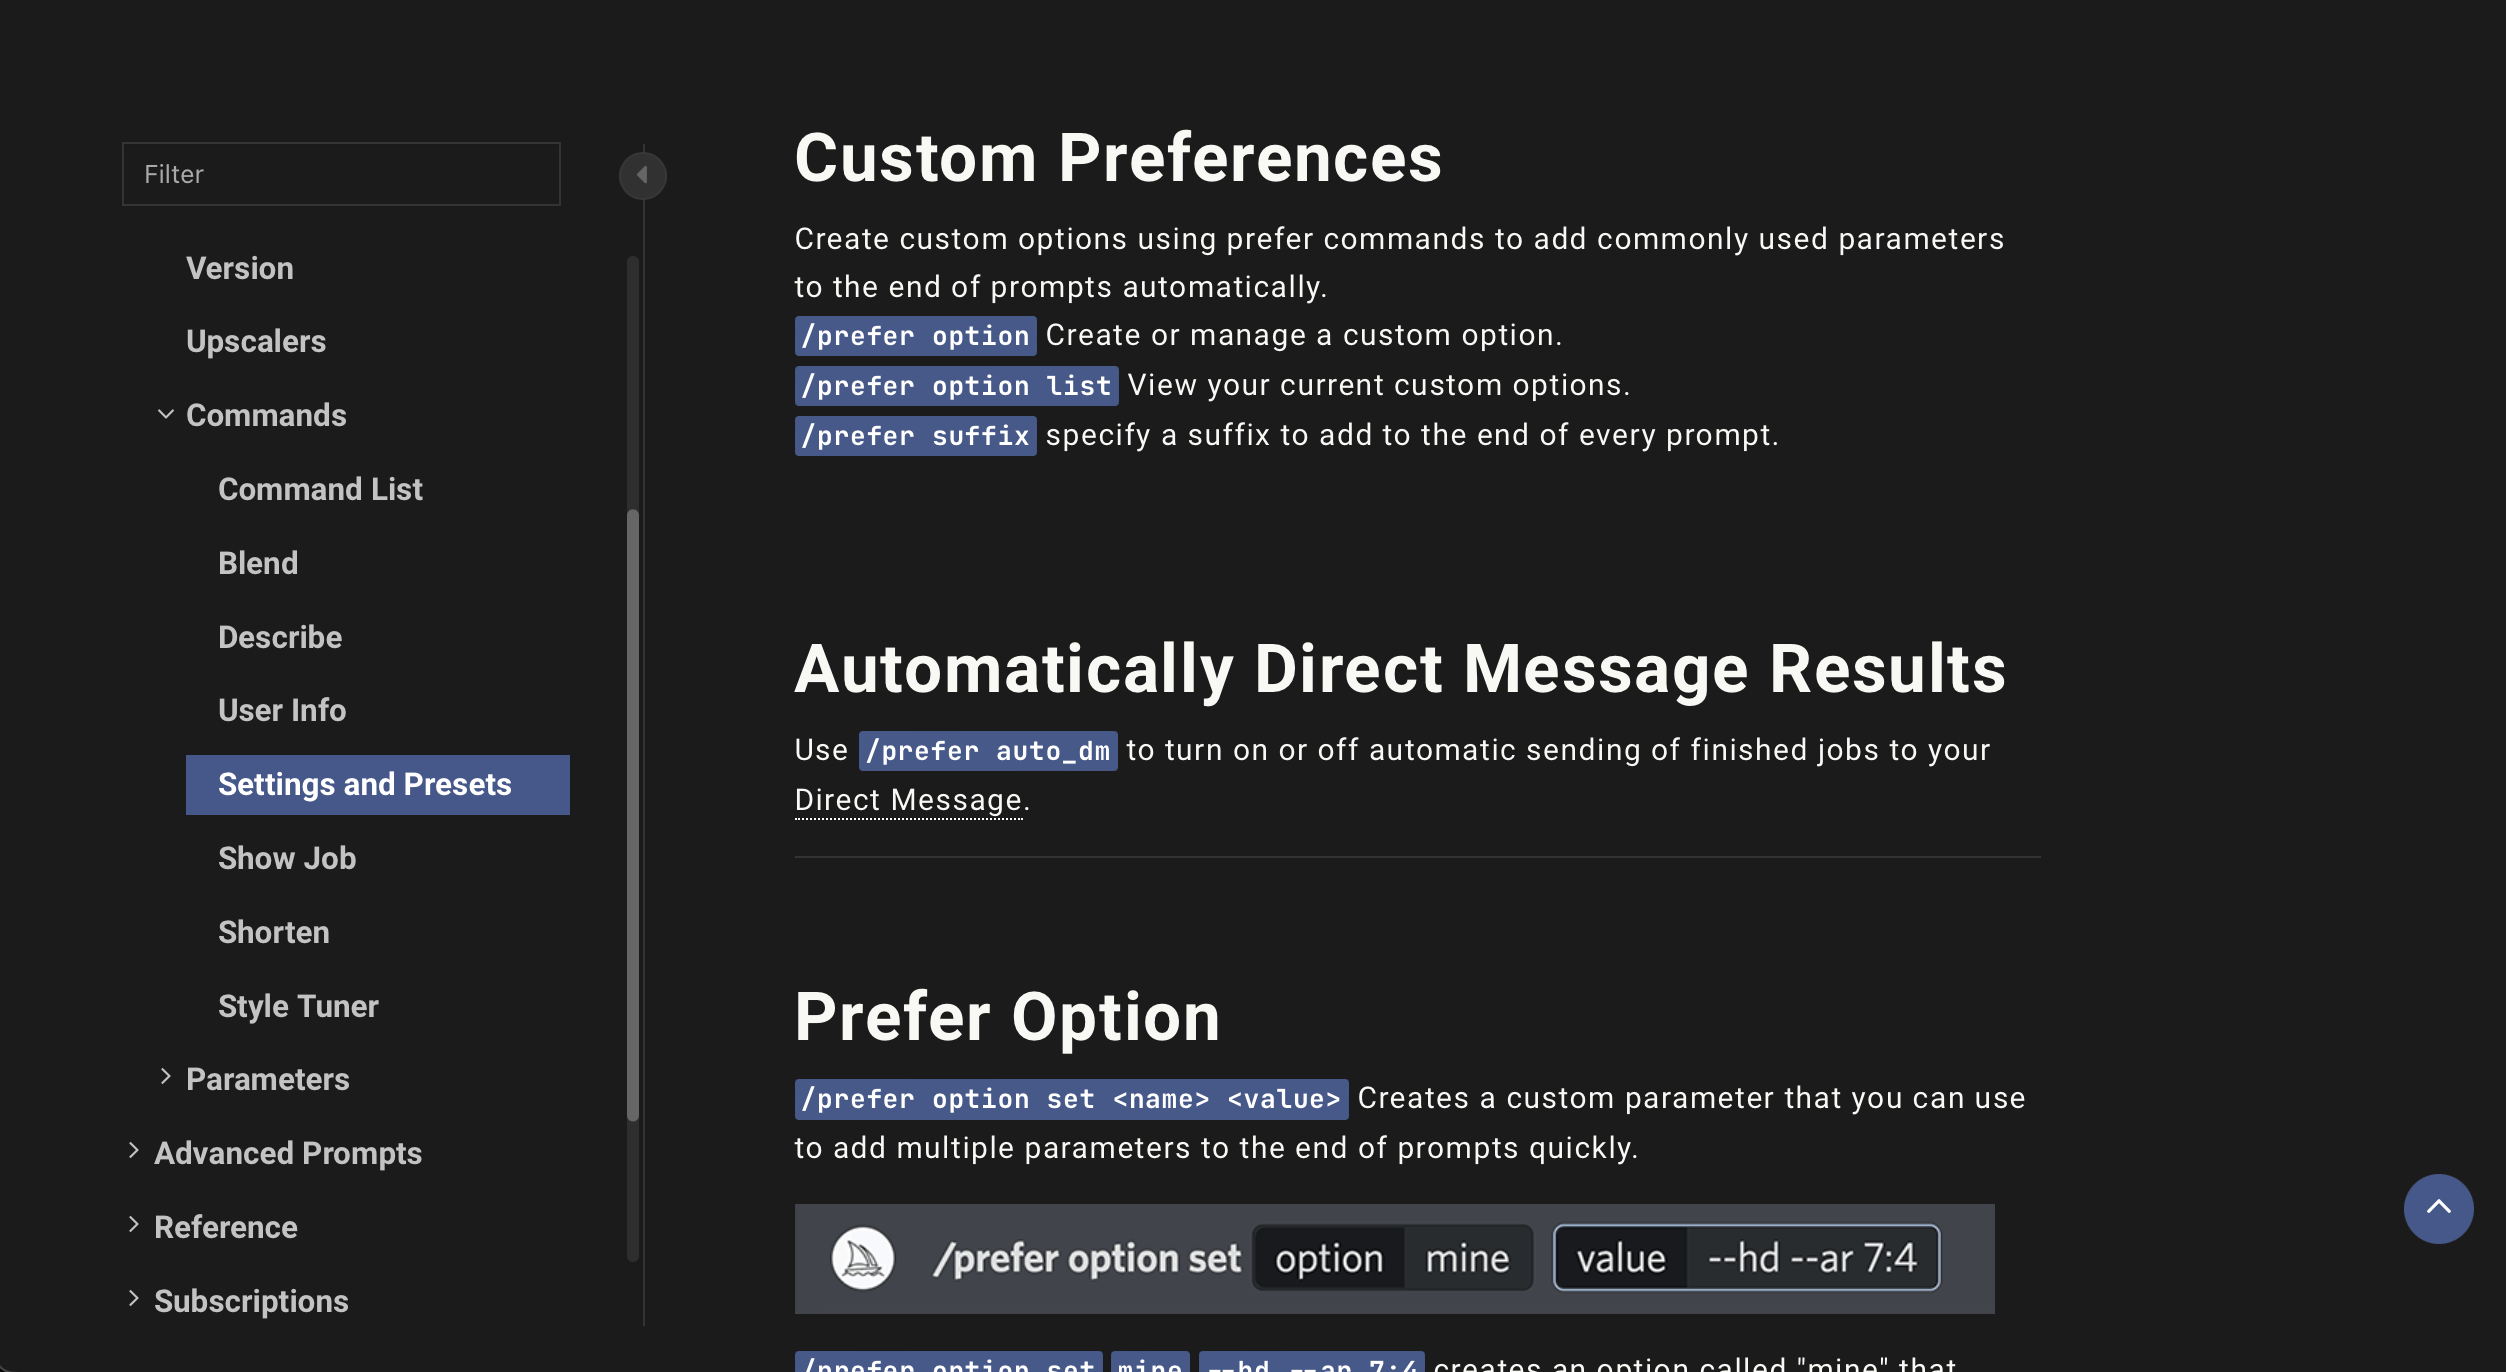The width and height of the screenshot is (2506, 1372).
Task: Click the Automatically Direct Message Results heading
Action: point(1400,668)
